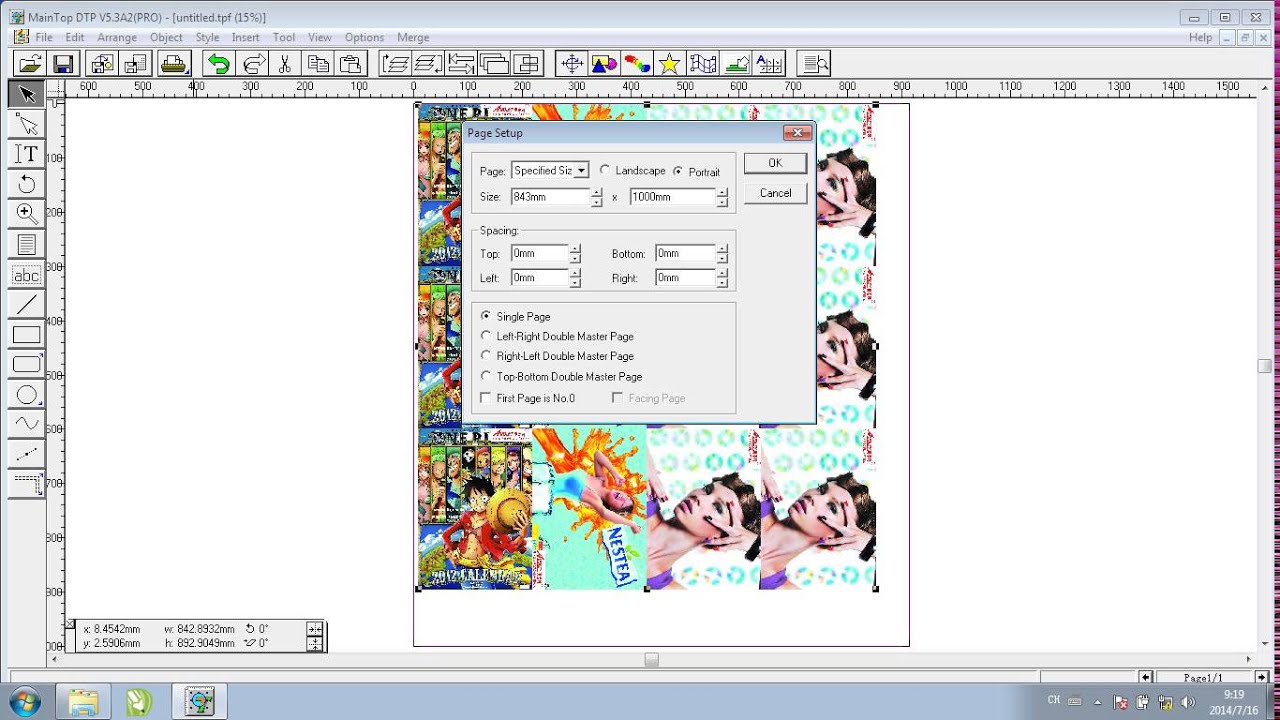The image size is (1280, 720).
Task: Select the Rotate tool
Action: 27,184
